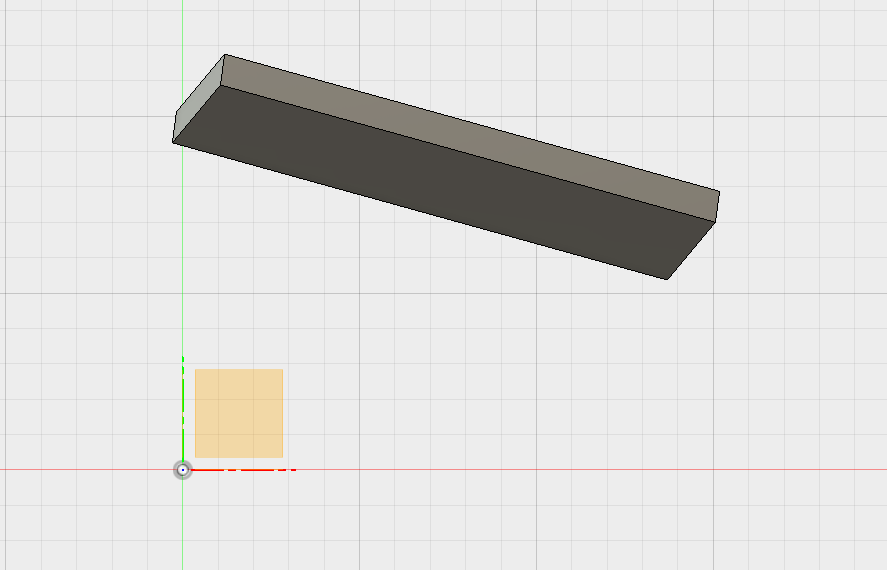Select the slanted left edge of the dark face
Image resolution: width=887 pixels, height=570 pixels.
196,114
